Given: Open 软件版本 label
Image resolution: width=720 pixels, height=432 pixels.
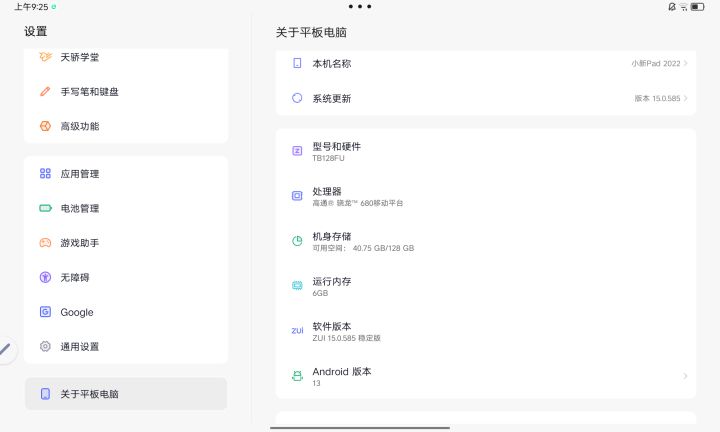Looking at the screenshot, I should pos(332,326).
